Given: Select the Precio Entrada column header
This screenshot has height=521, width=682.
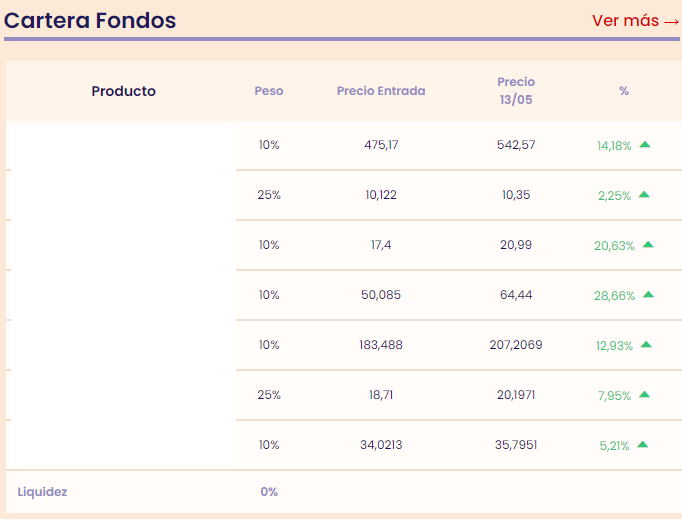Looking at the screenshot, I should 381,91.
